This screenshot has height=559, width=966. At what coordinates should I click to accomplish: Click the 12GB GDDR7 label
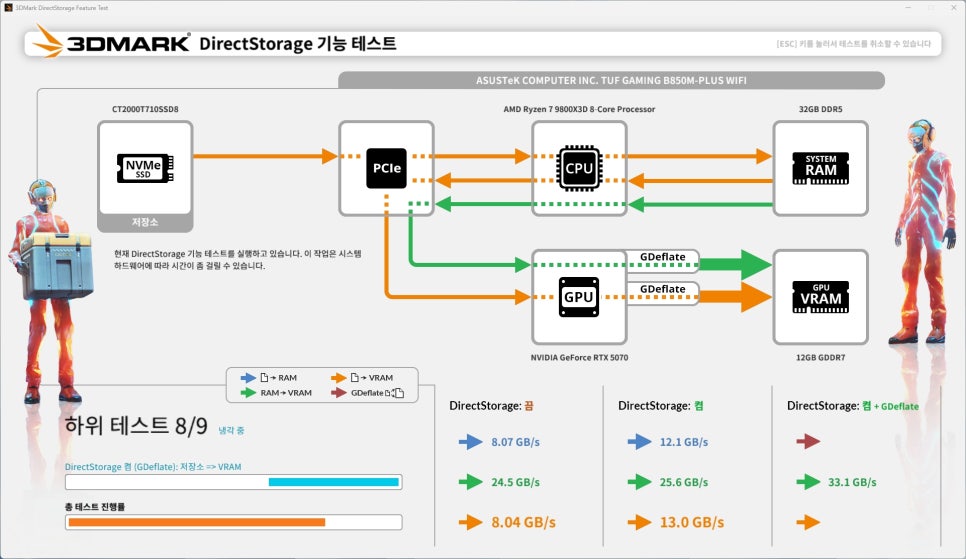pos(821,357)
